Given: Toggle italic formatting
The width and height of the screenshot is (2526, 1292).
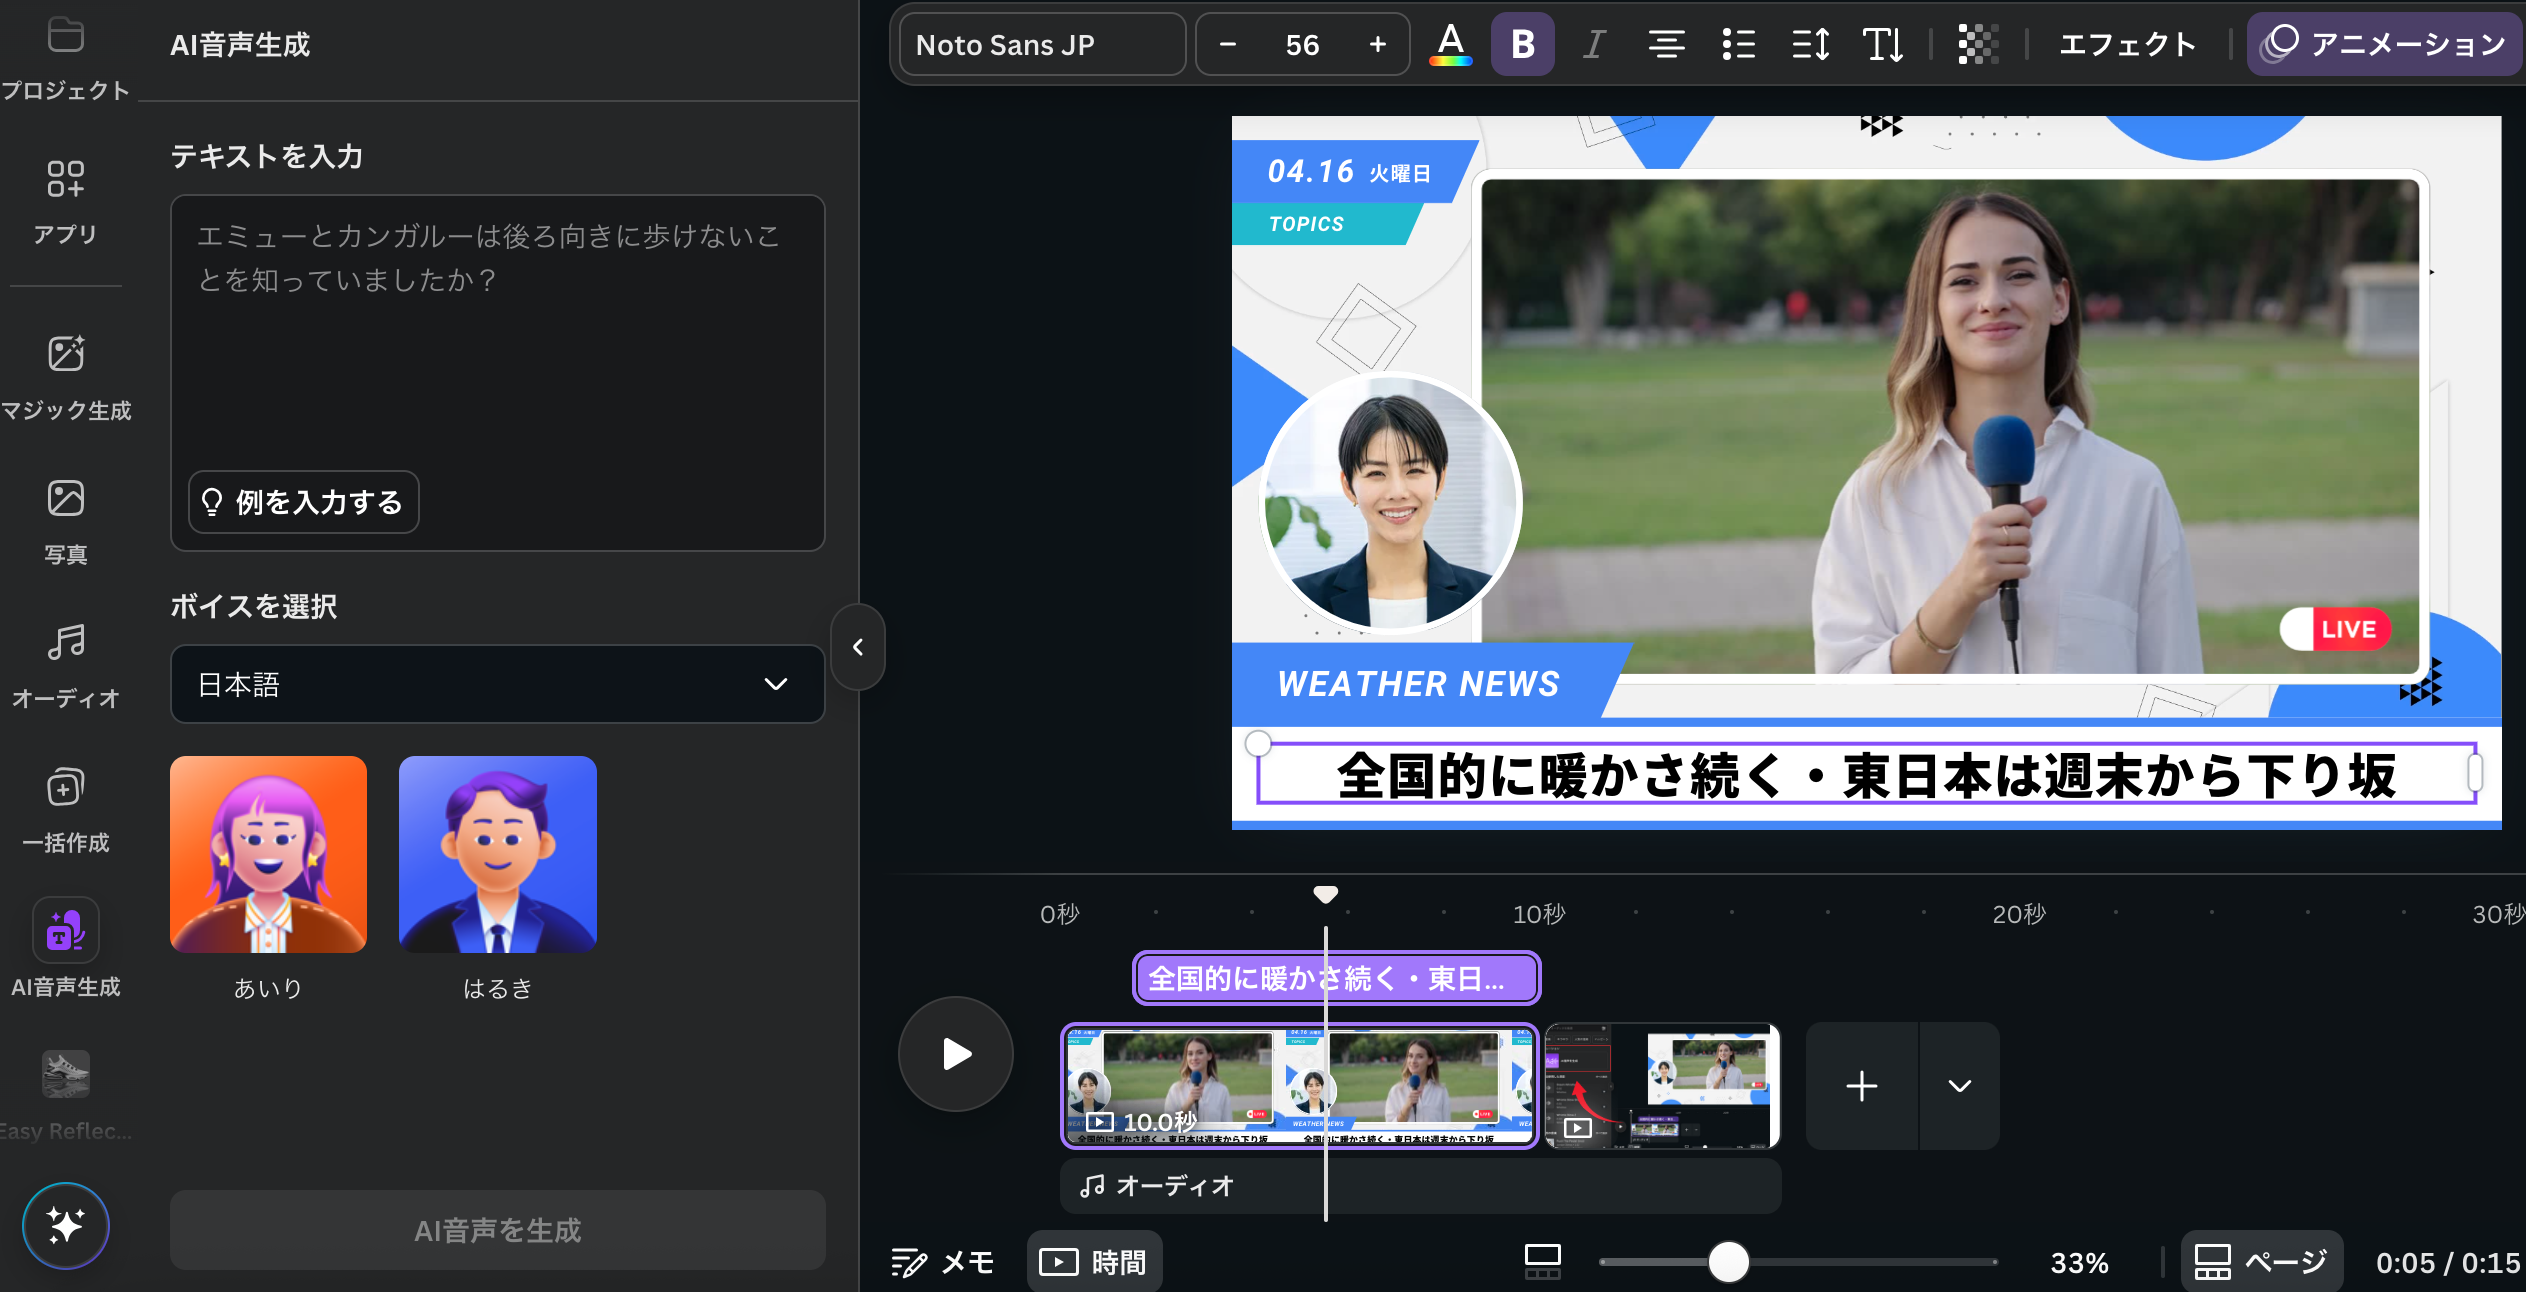Looking at the screenshot, I should tap(1594, 44).
